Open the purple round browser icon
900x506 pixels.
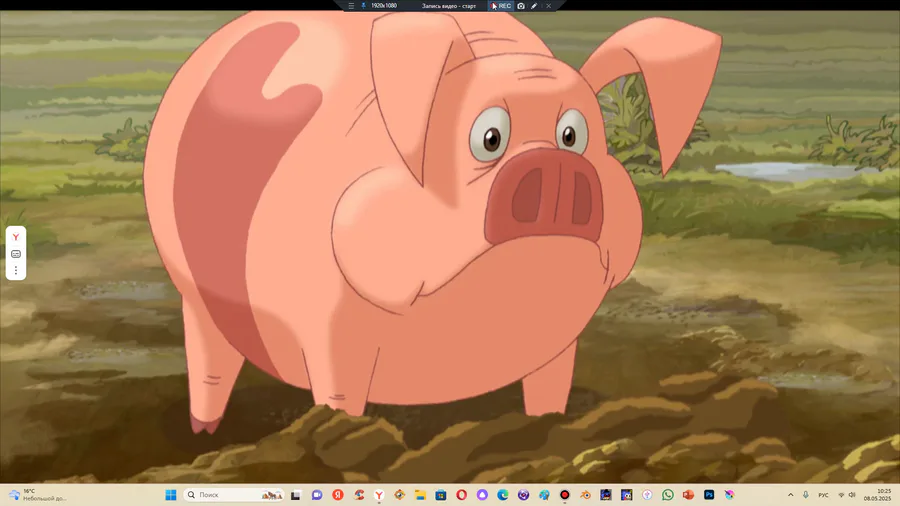tap(523, 495)
